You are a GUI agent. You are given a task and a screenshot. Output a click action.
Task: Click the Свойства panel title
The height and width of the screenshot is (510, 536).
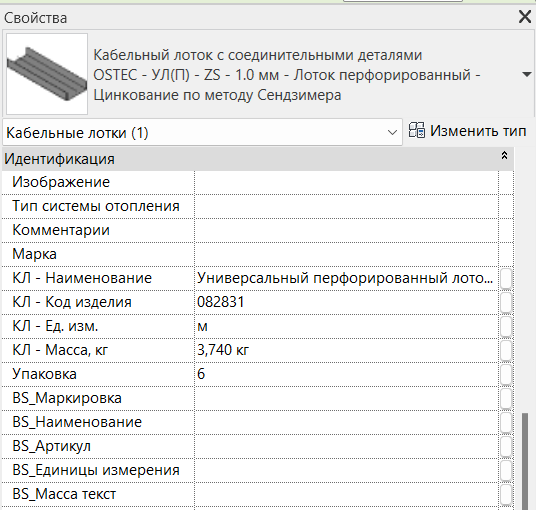pyautogui.click(x=35, y=18)
